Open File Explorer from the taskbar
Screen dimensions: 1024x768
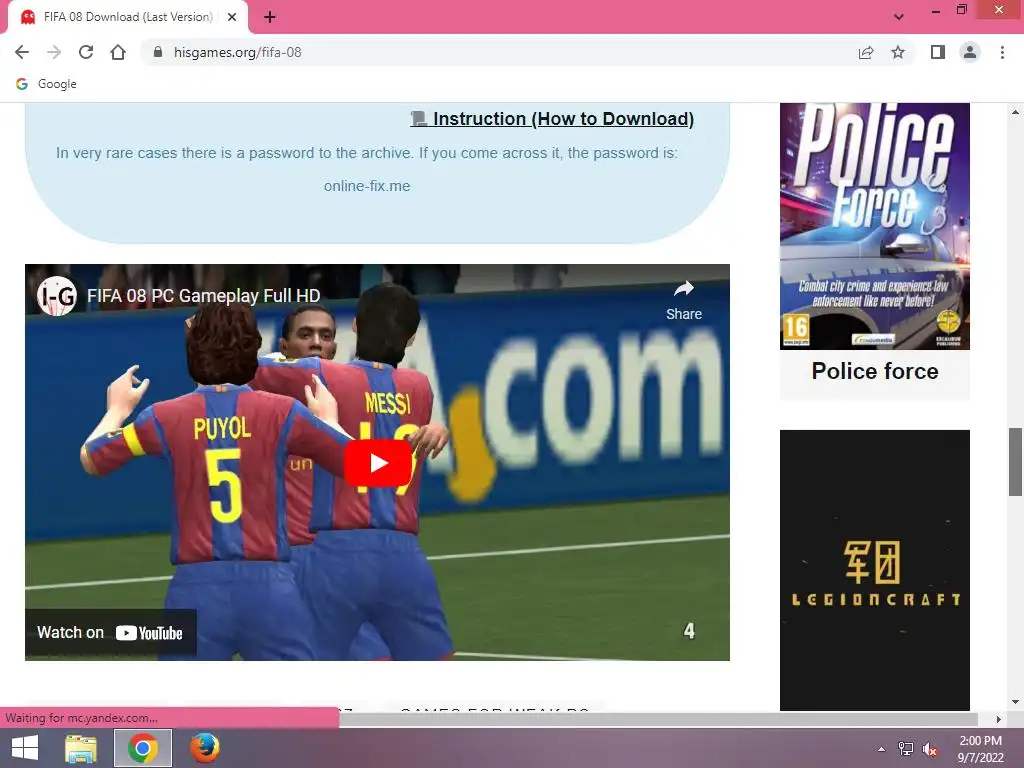tap(81, 748)
